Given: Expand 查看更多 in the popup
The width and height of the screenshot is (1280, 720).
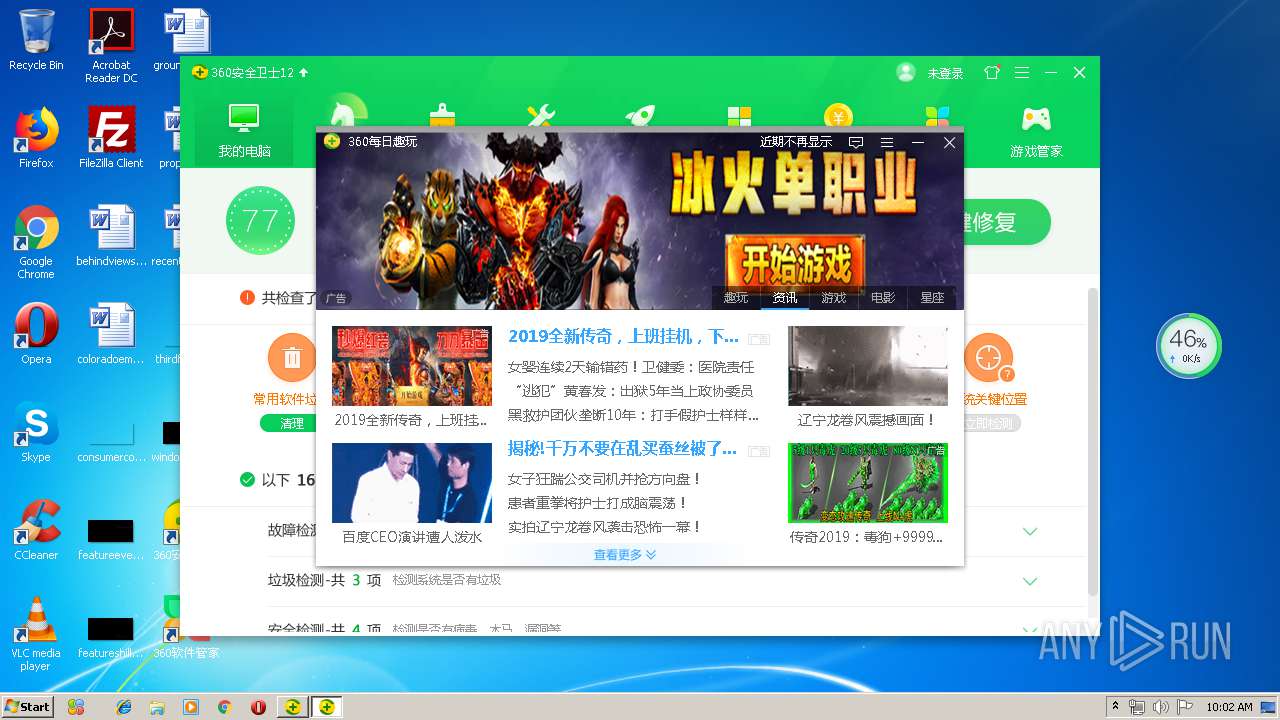Looking at the screenshot, I should pos(625,555).
